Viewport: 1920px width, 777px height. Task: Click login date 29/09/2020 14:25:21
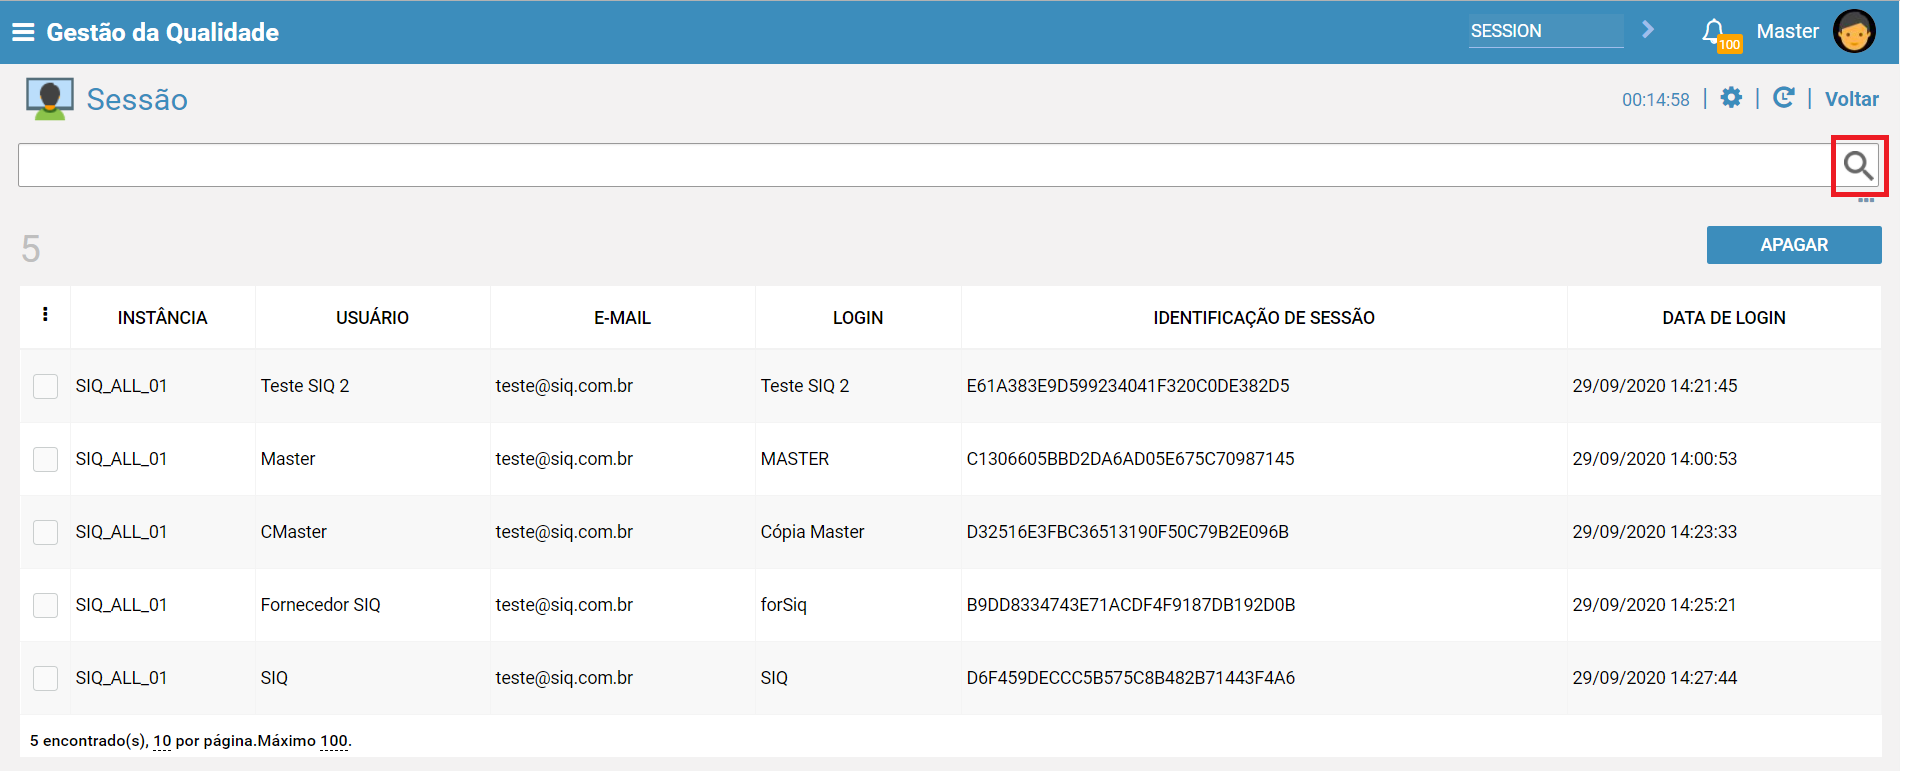[1654, 605]
